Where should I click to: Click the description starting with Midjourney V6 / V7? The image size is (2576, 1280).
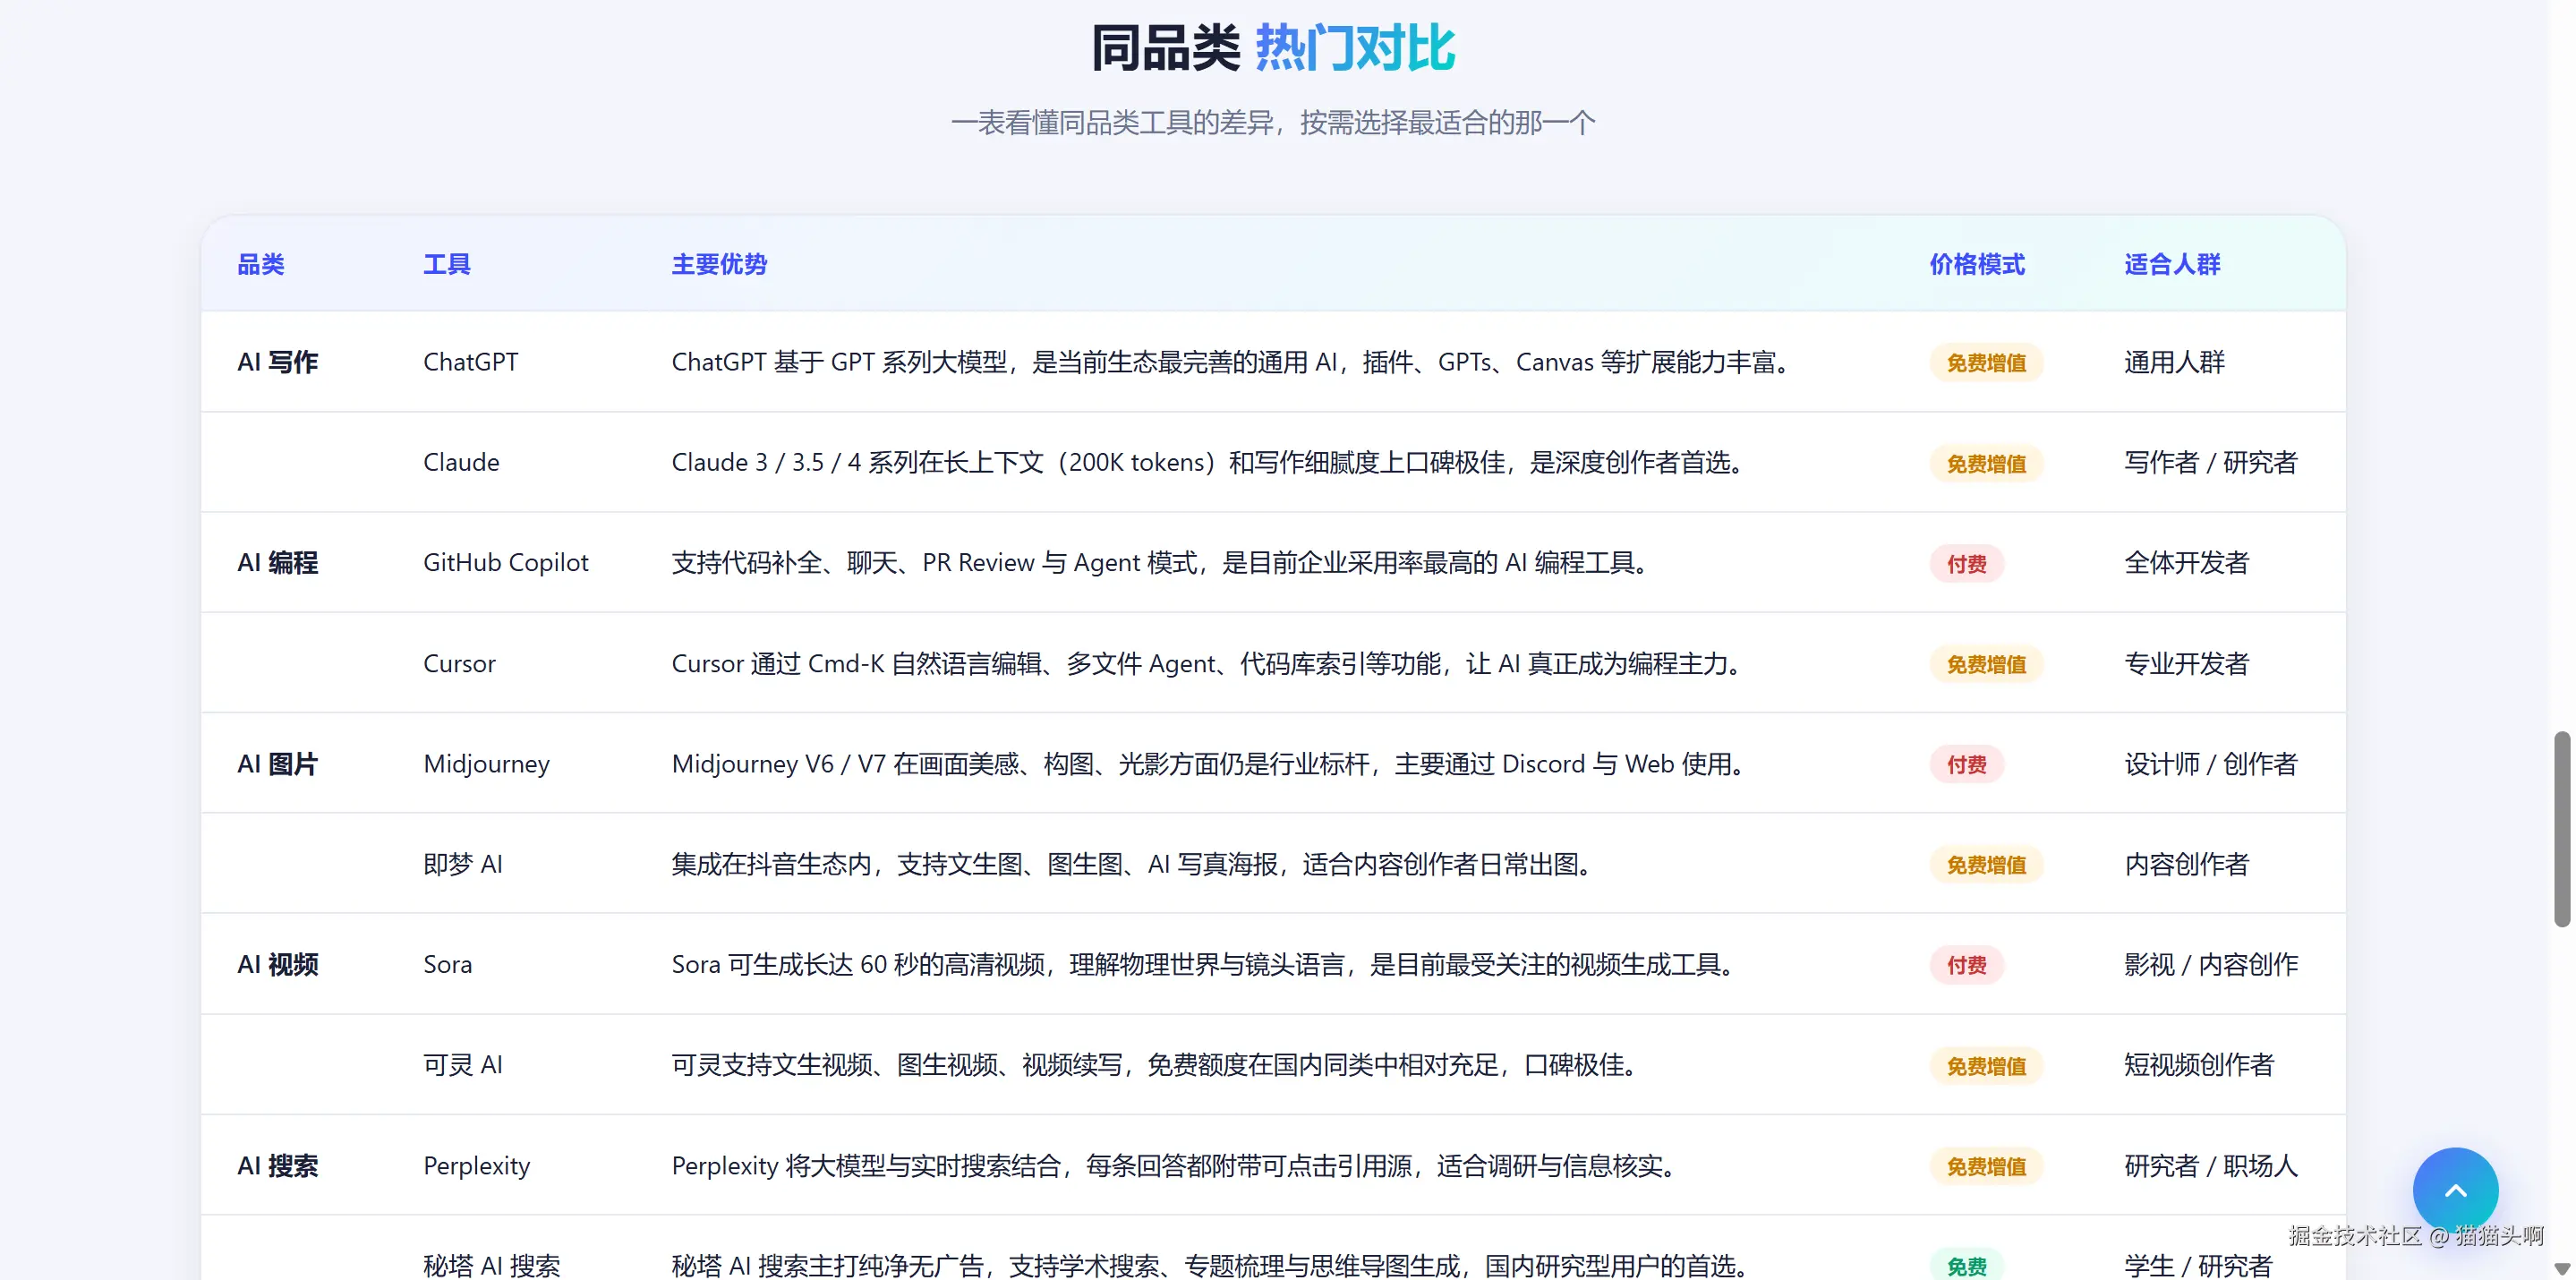1210,764
